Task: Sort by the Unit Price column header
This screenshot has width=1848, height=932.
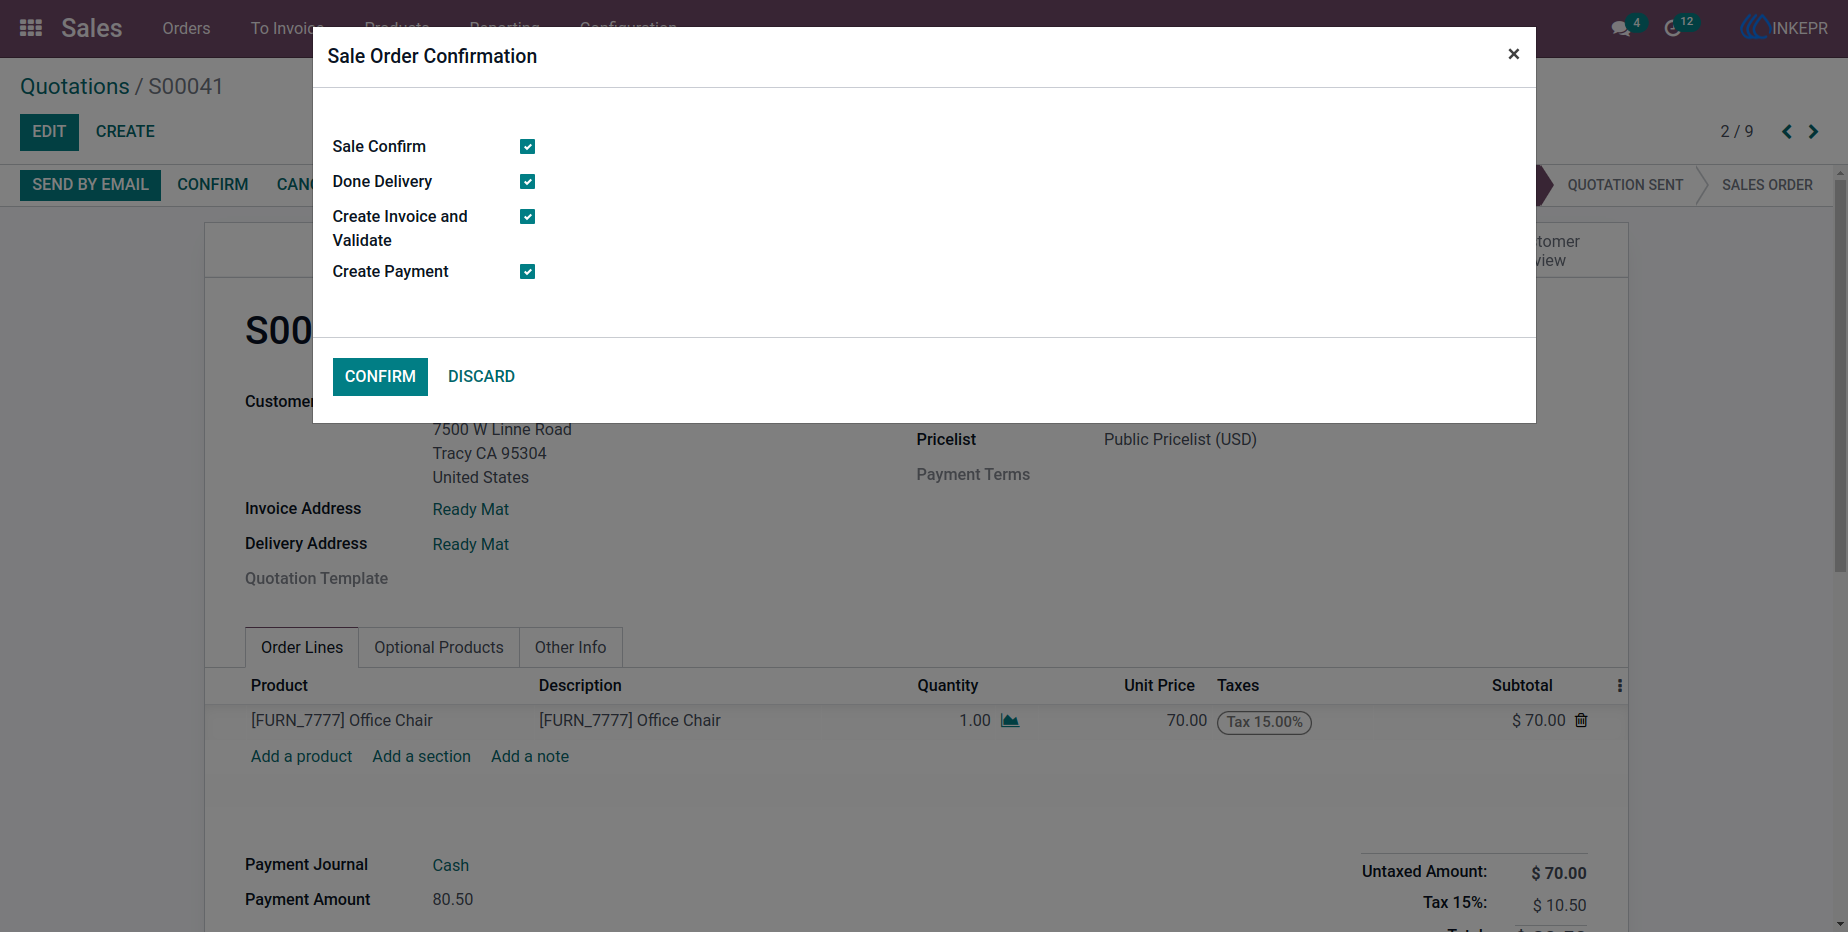Action: point(1159,686)
